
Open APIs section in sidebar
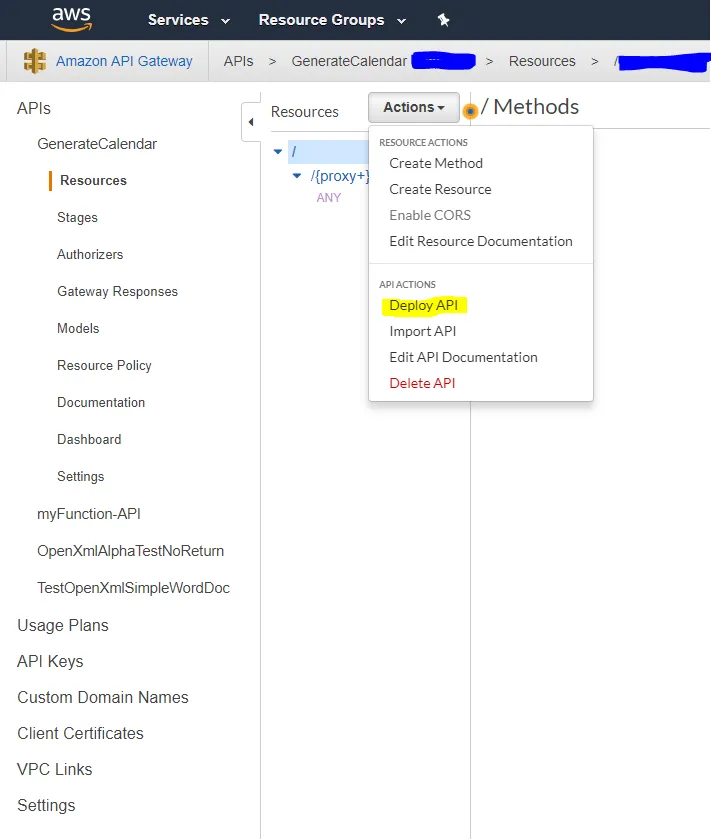34,108
